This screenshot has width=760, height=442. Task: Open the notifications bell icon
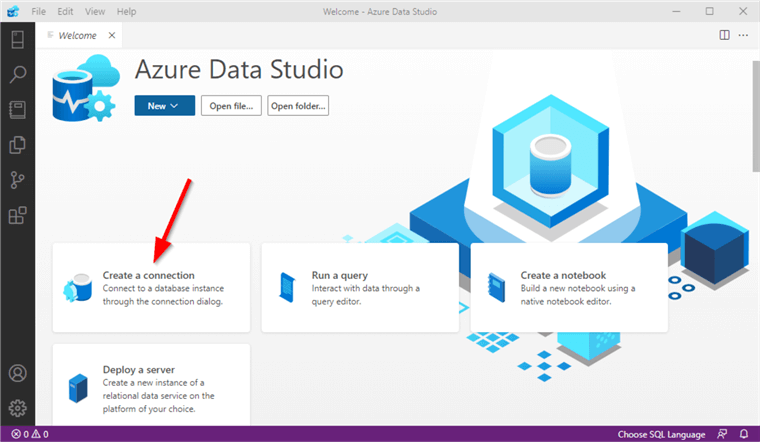tap(744, 434)
